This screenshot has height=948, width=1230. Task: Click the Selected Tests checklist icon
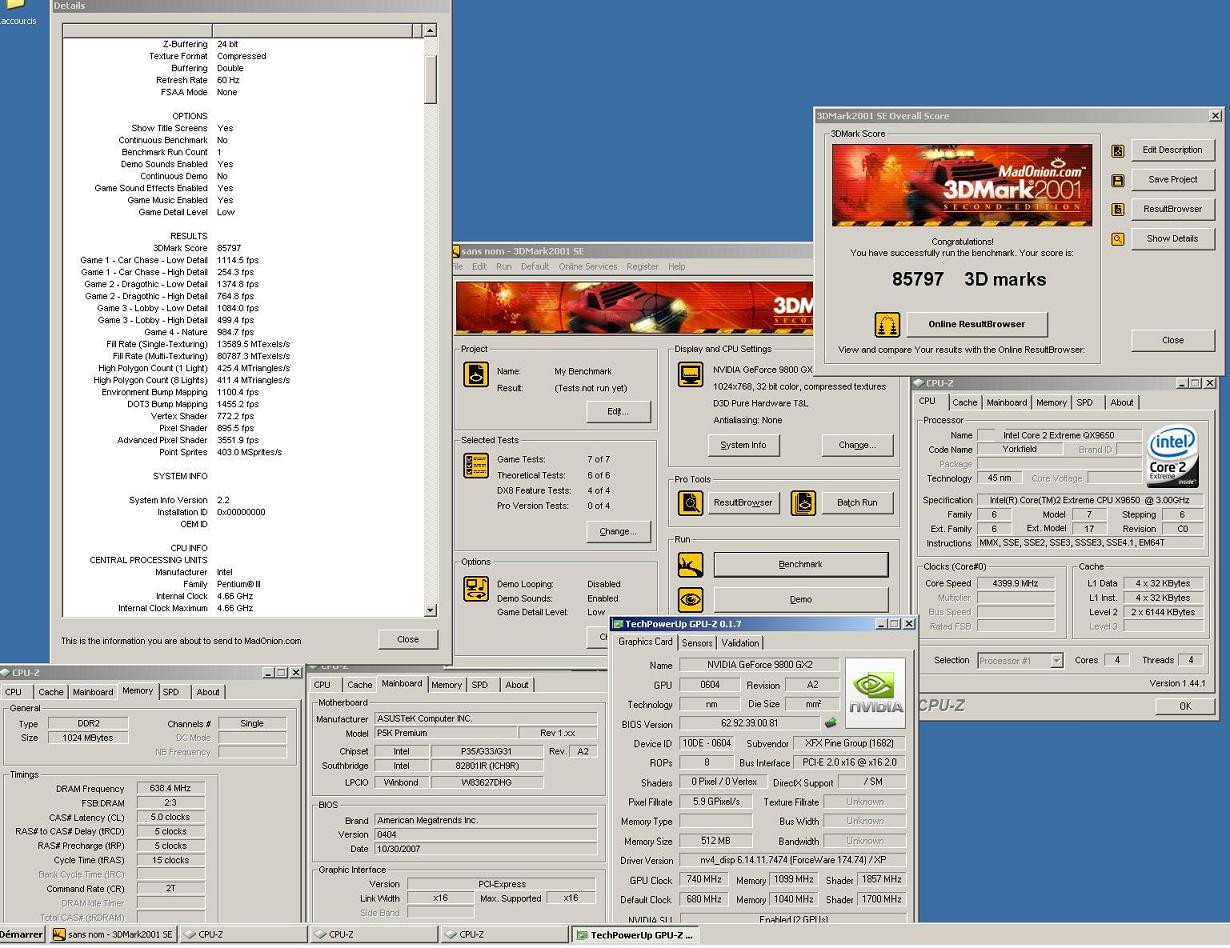(476, 465)
